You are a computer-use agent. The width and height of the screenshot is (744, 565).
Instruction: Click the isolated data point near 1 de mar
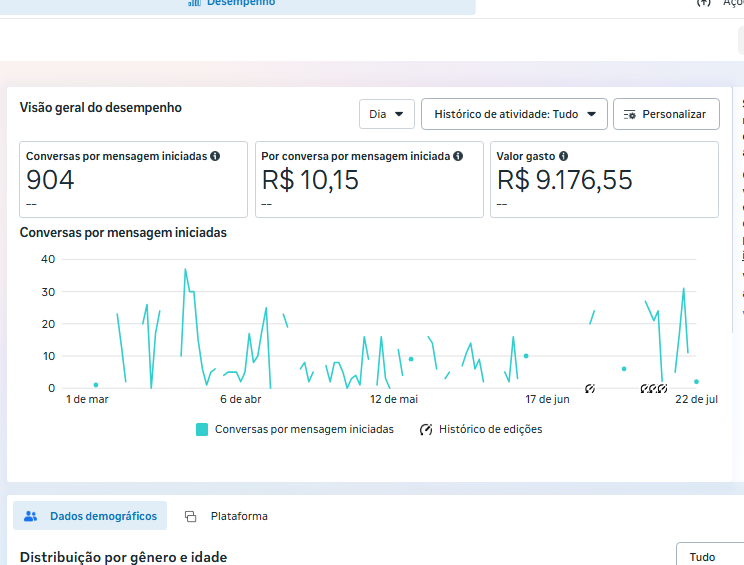96,385
